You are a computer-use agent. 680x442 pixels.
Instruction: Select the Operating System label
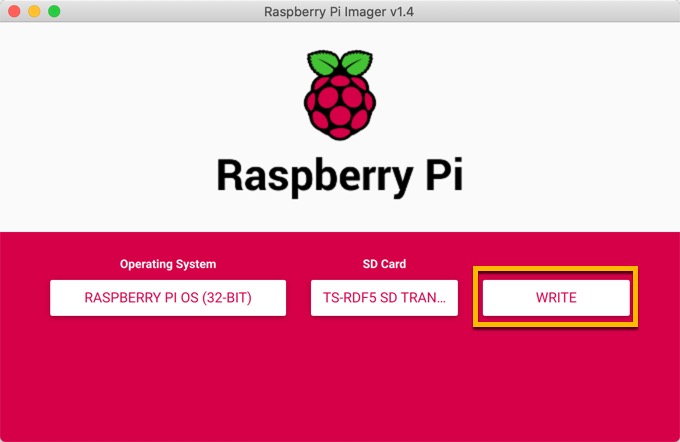click(x=168, y=264)
